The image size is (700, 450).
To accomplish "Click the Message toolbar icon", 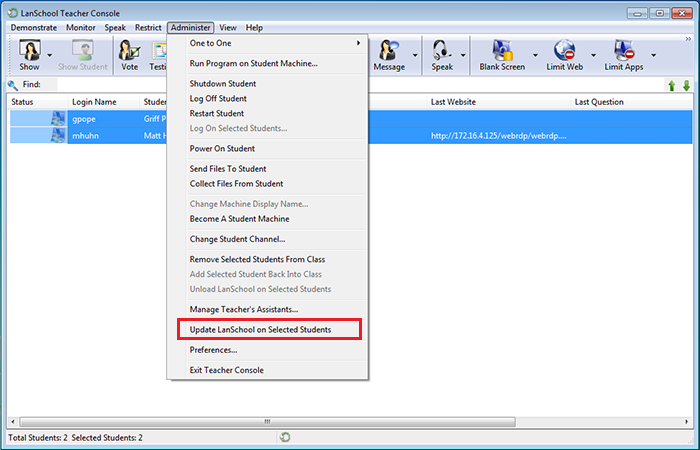I will coord(389,55).
